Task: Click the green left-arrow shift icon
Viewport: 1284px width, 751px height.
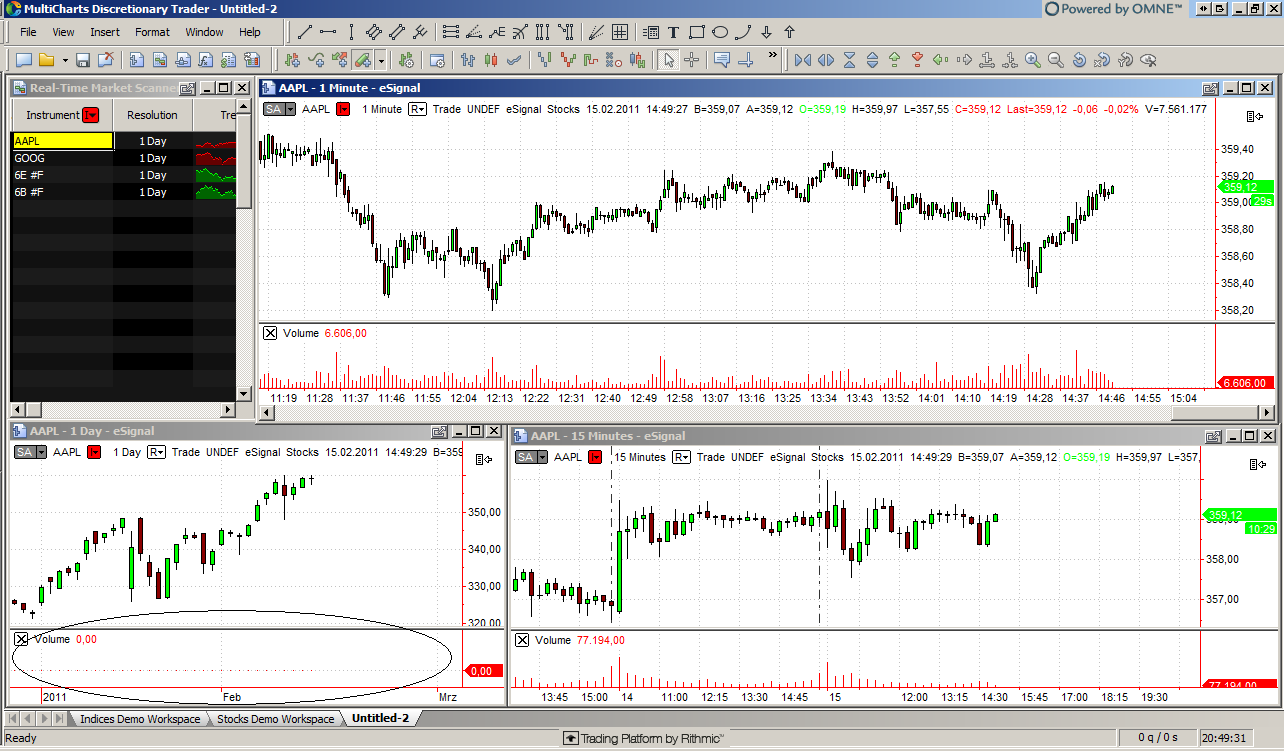Action: [x=941, y=60]
